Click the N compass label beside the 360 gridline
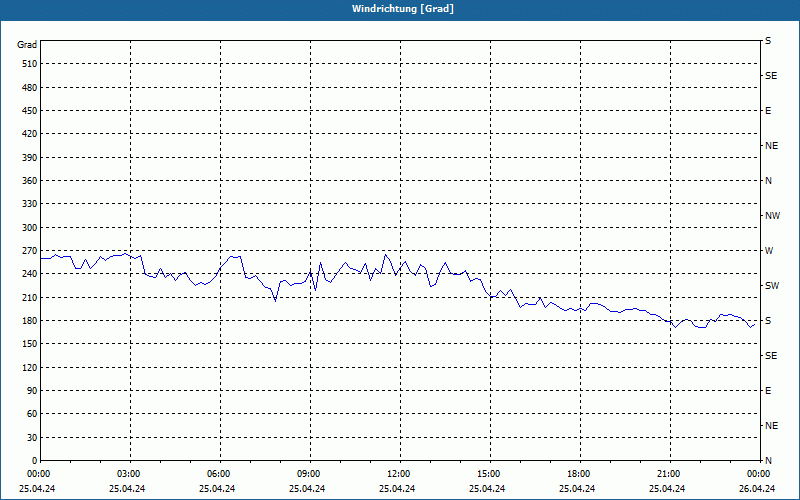The width and height of the screenshot is (800, 500). (768, 181)
